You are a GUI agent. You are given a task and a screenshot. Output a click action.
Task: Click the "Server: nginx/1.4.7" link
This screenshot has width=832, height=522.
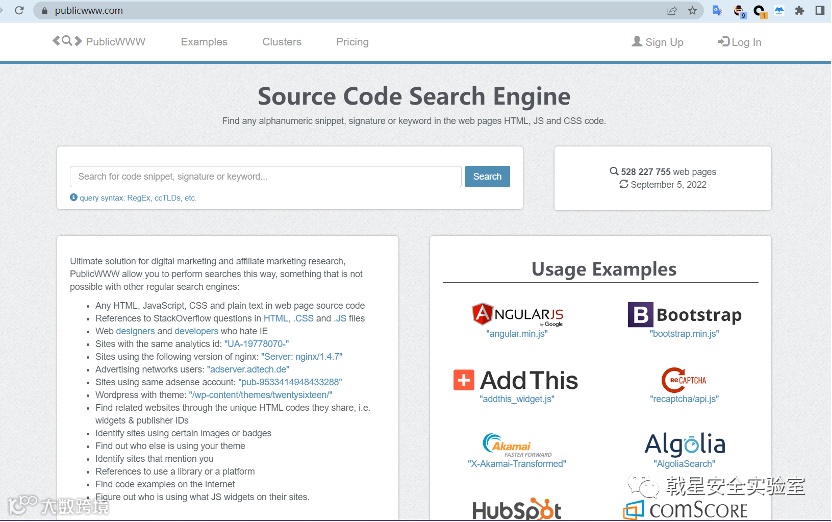coord(302,356)
